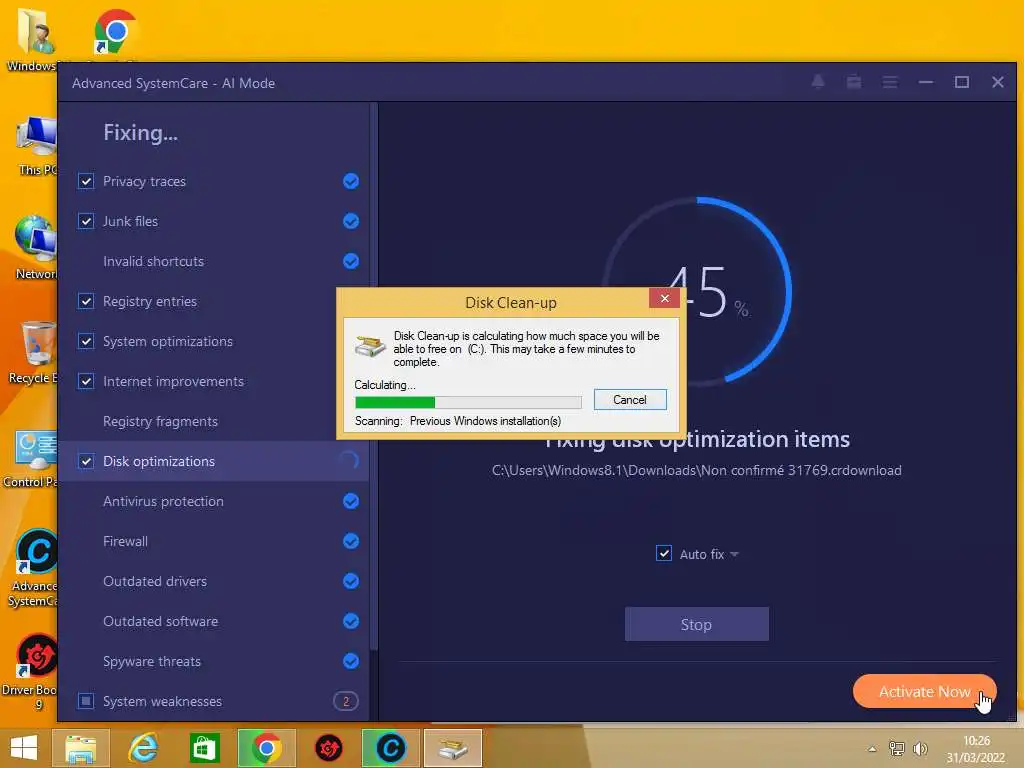Click System weaknesses count badge 2
This screenshot has width=1024, height=768.
pos(345,701)
